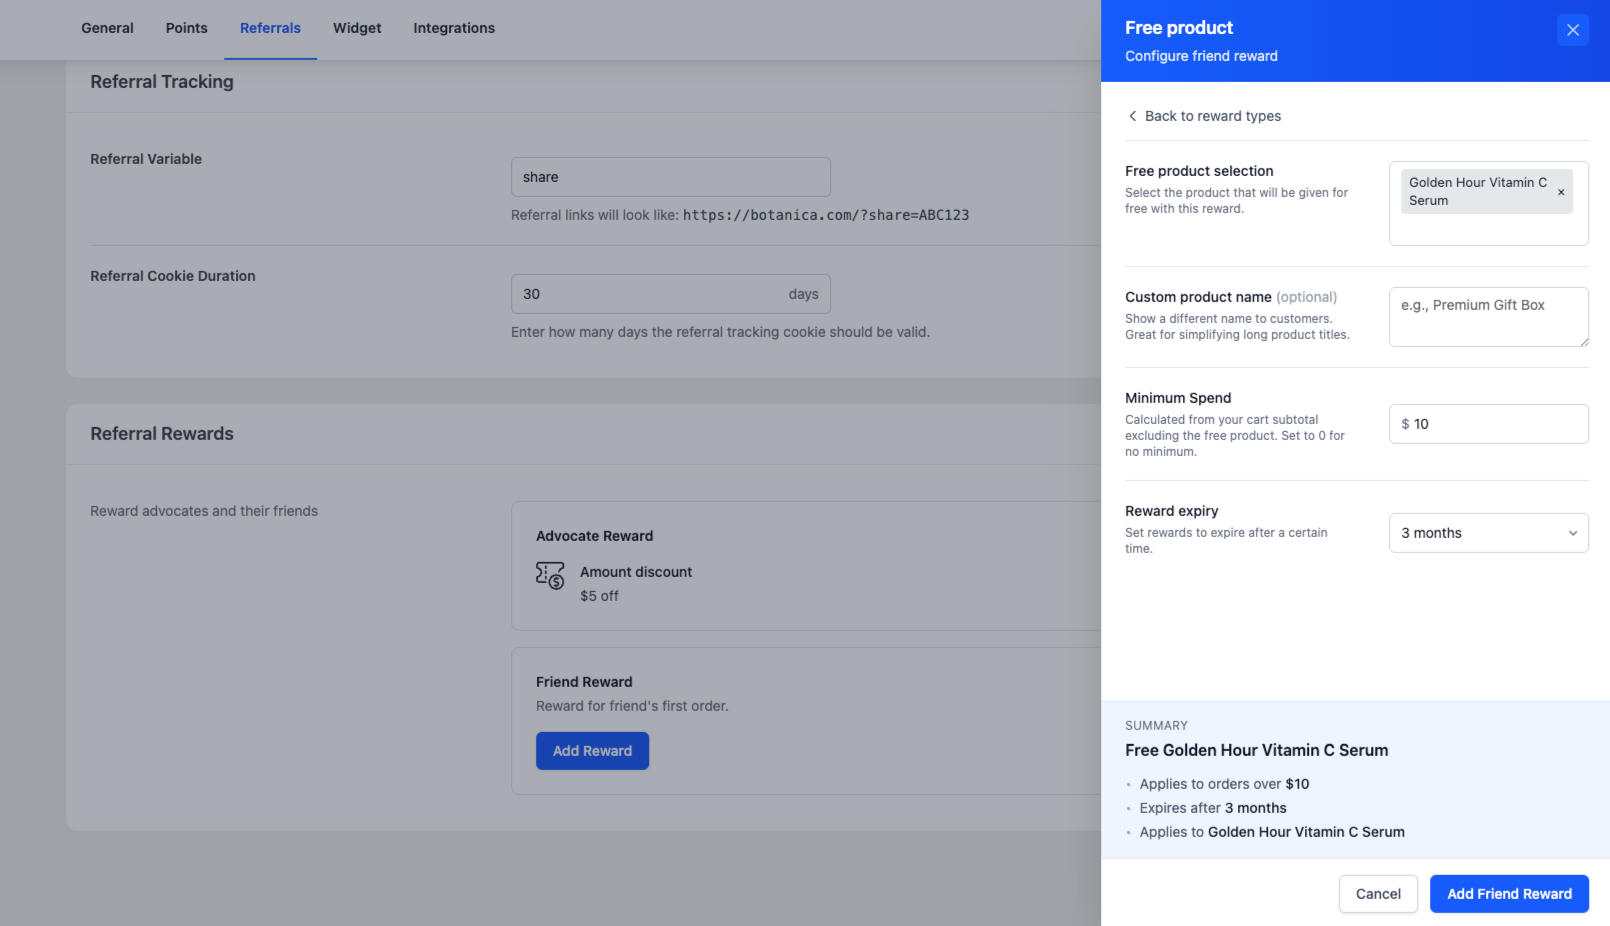Focus the Custom product name field
The height and width of the screenshot is (926, 1610).
[1487, 317]
